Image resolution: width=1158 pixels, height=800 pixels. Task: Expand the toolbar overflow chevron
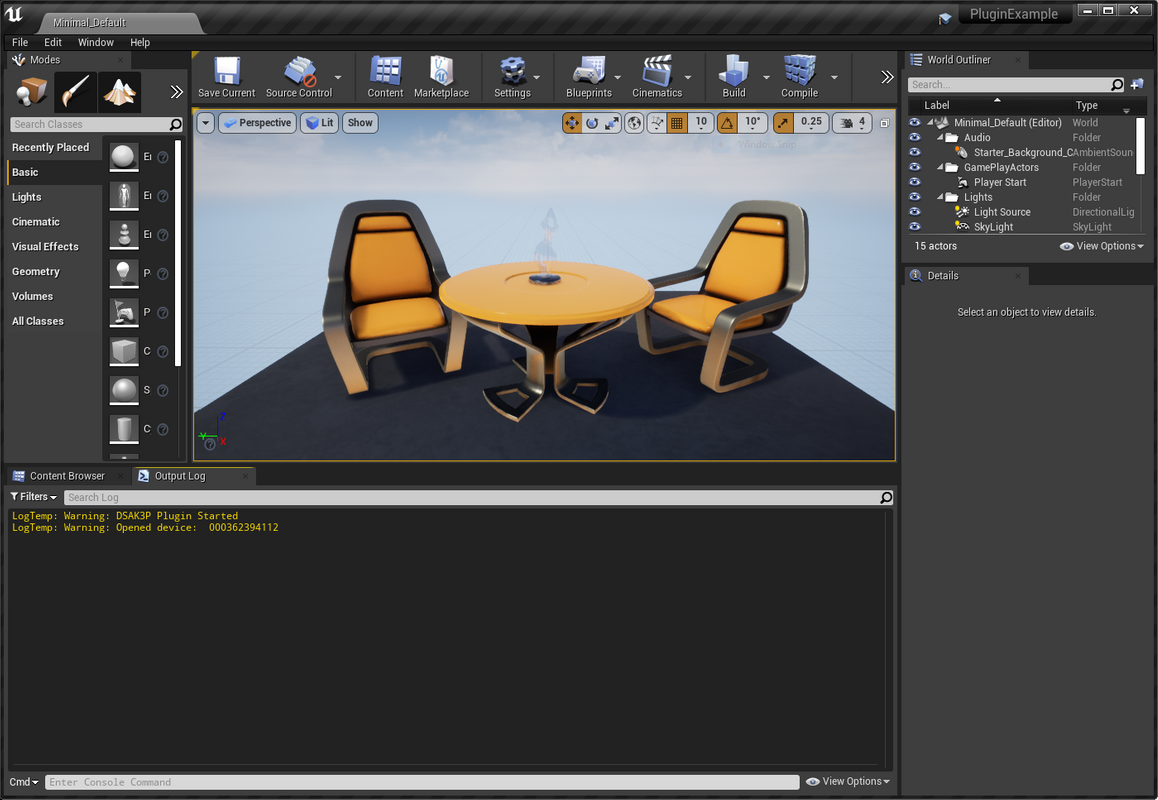(887, 77)
